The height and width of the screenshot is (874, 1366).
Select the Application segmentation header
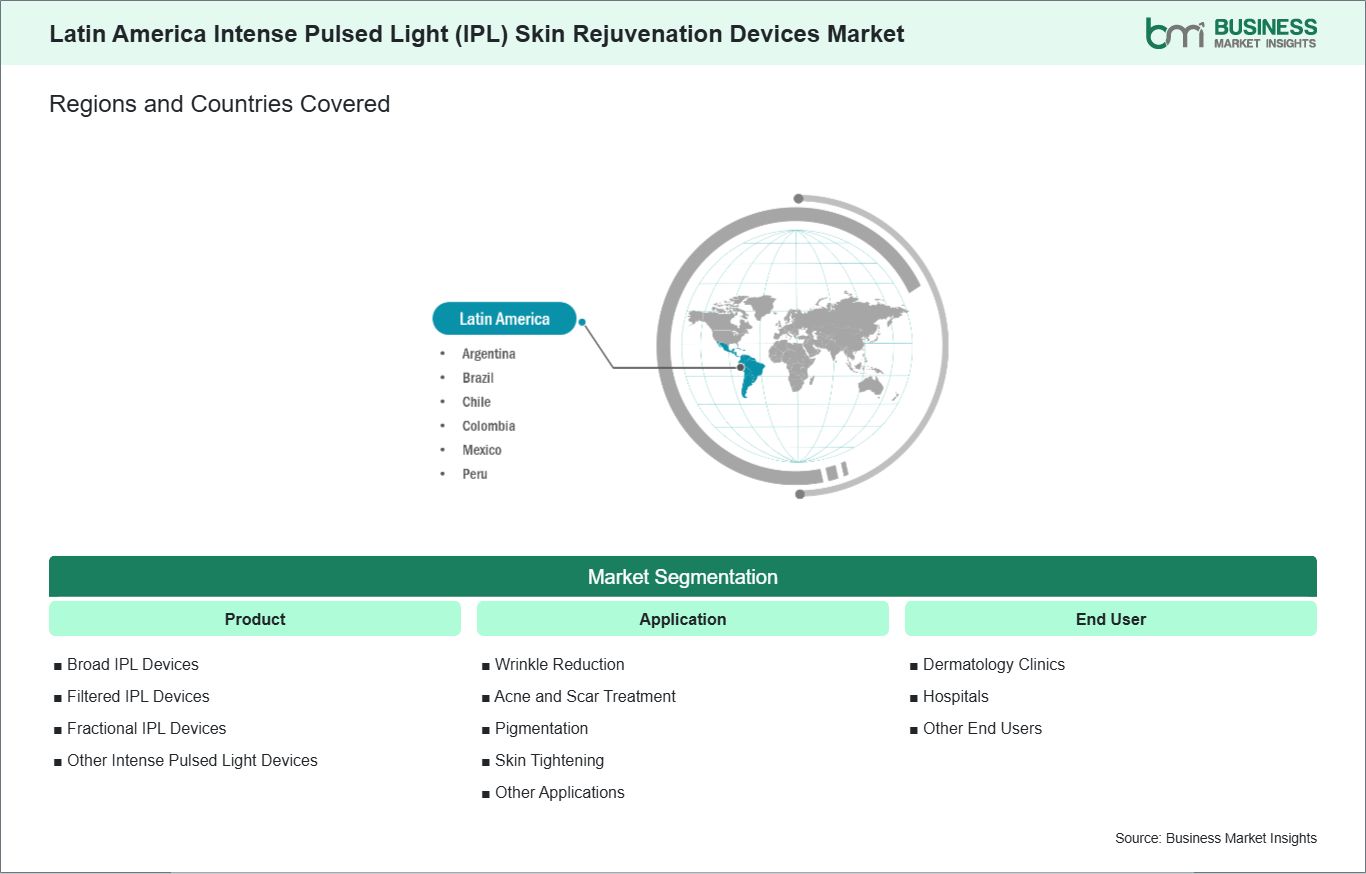coord(683,619)
